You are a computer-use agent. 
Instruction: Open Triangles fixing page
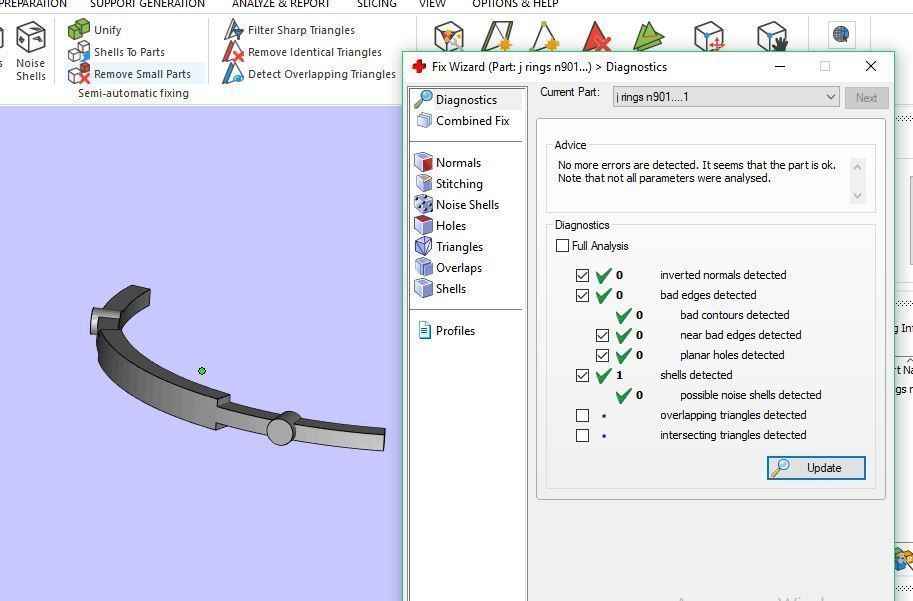[x=449, y=246]
